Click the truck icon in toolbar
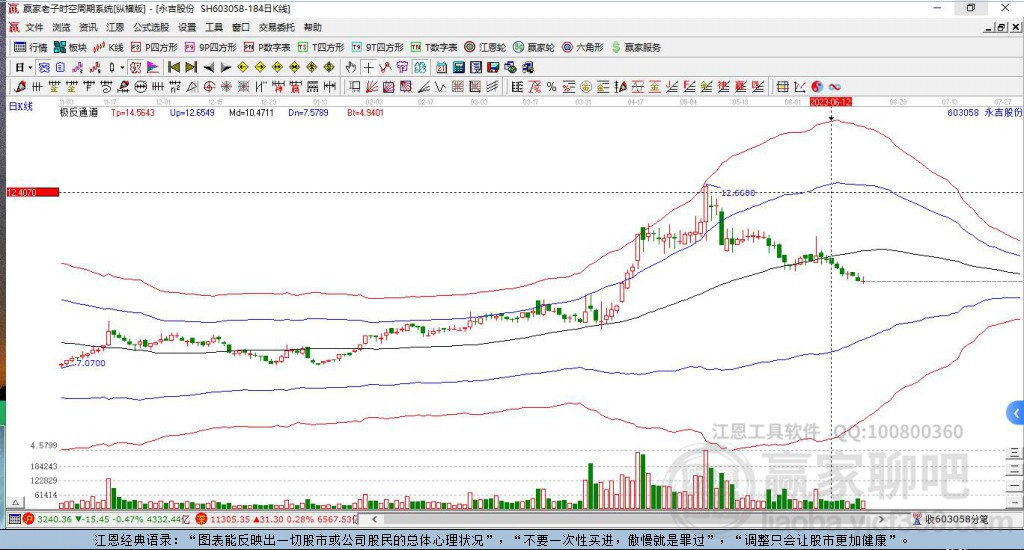This screenshot has height=550, width=1024. (528, 67)
